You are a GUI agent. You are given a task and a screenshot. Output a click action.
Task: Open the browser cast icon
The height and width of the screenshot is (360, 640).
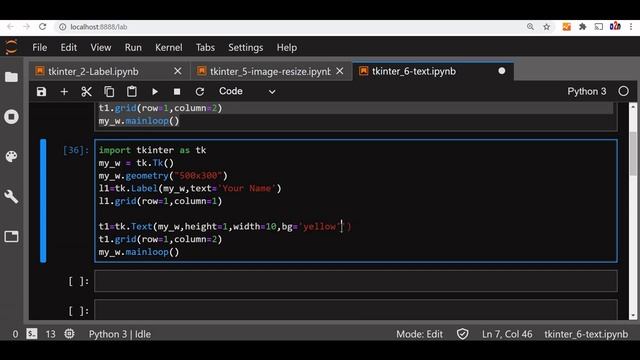click(x=599, y=27)
